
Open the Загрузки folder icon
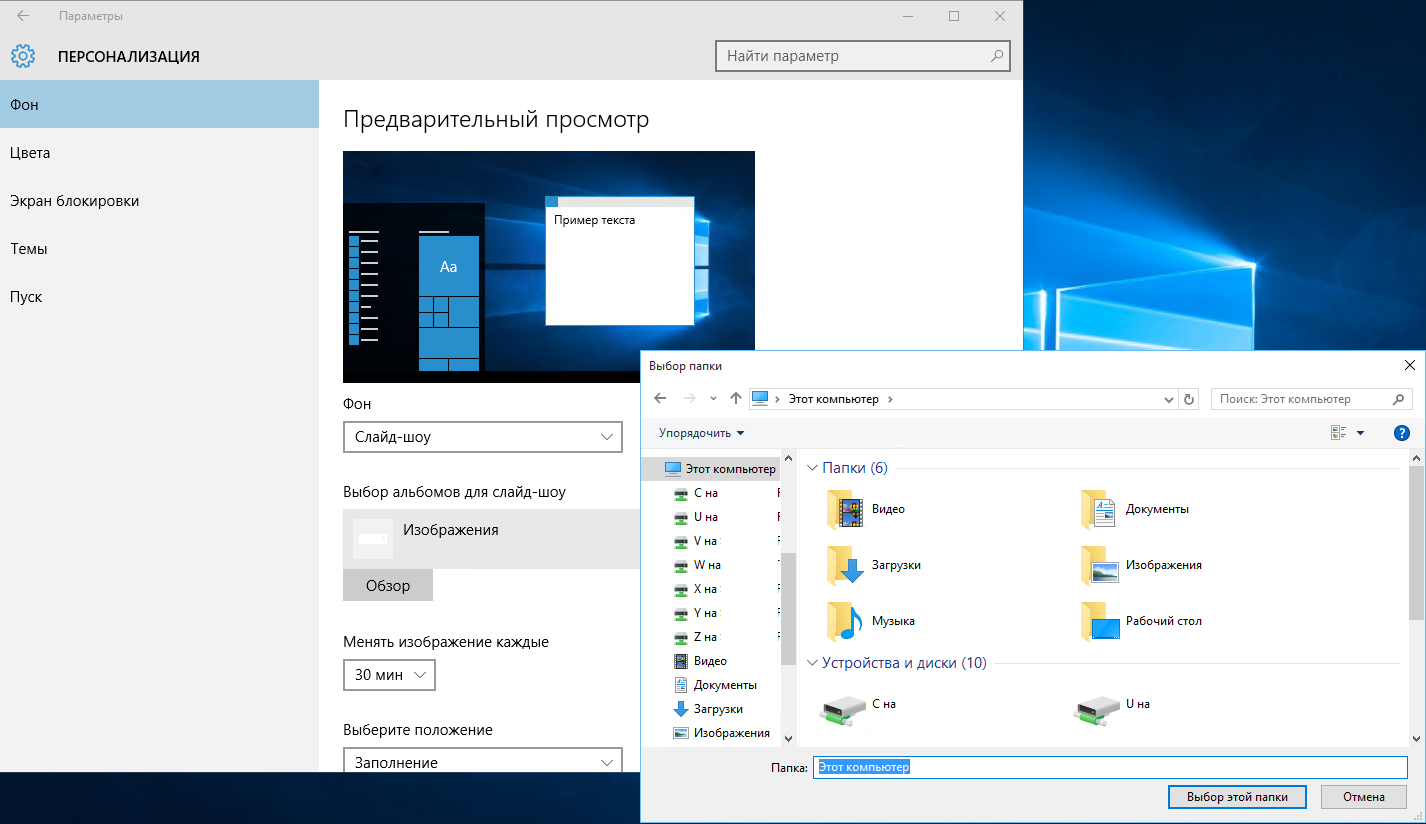coord(846,565)
